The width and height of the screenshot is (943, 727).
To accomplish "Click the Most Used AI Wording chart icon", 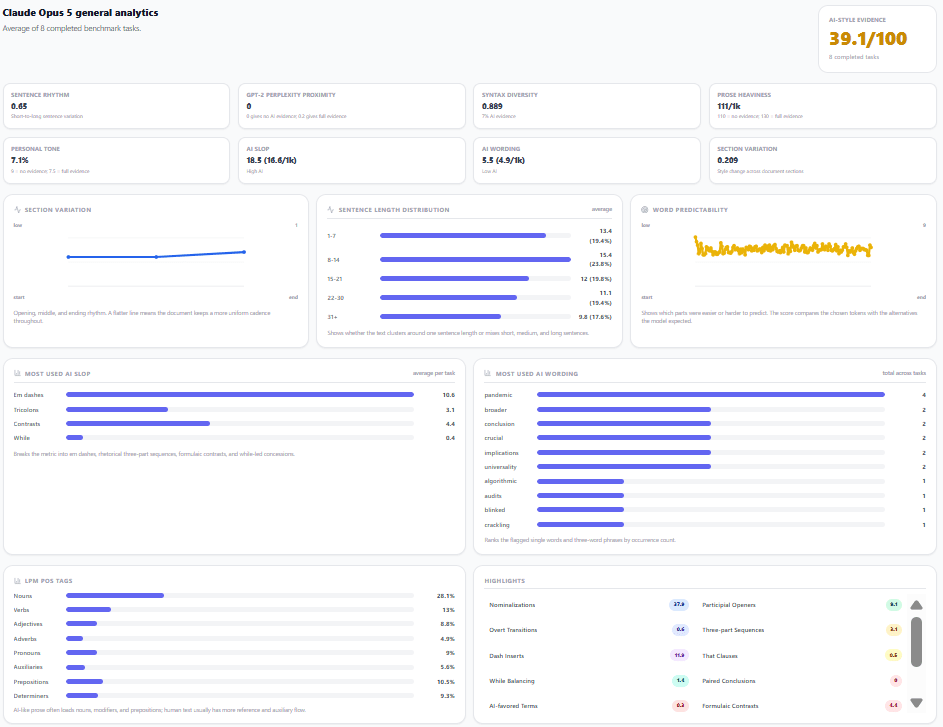I will 488,373.
